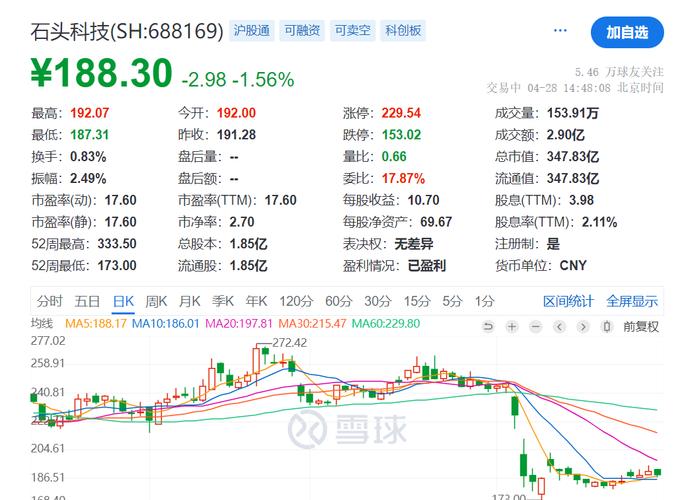The image size is (678, 500).
Task: Open the three-dot more options menu
Action: (560, 30)
